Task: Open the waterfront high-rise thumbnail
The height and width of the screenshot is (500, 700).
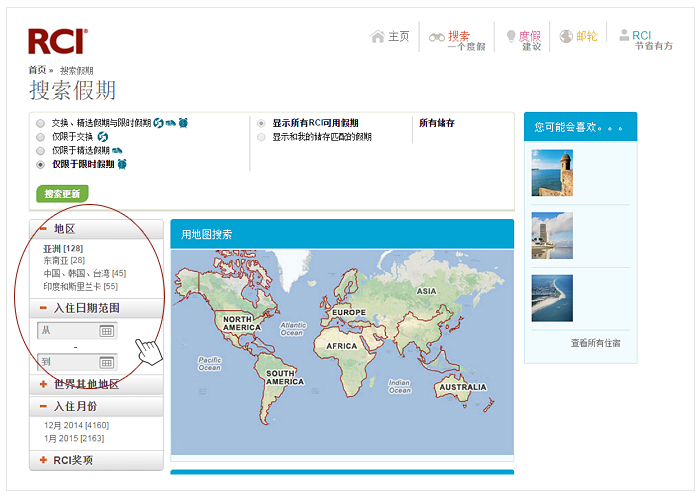Action: click(552, 236)
